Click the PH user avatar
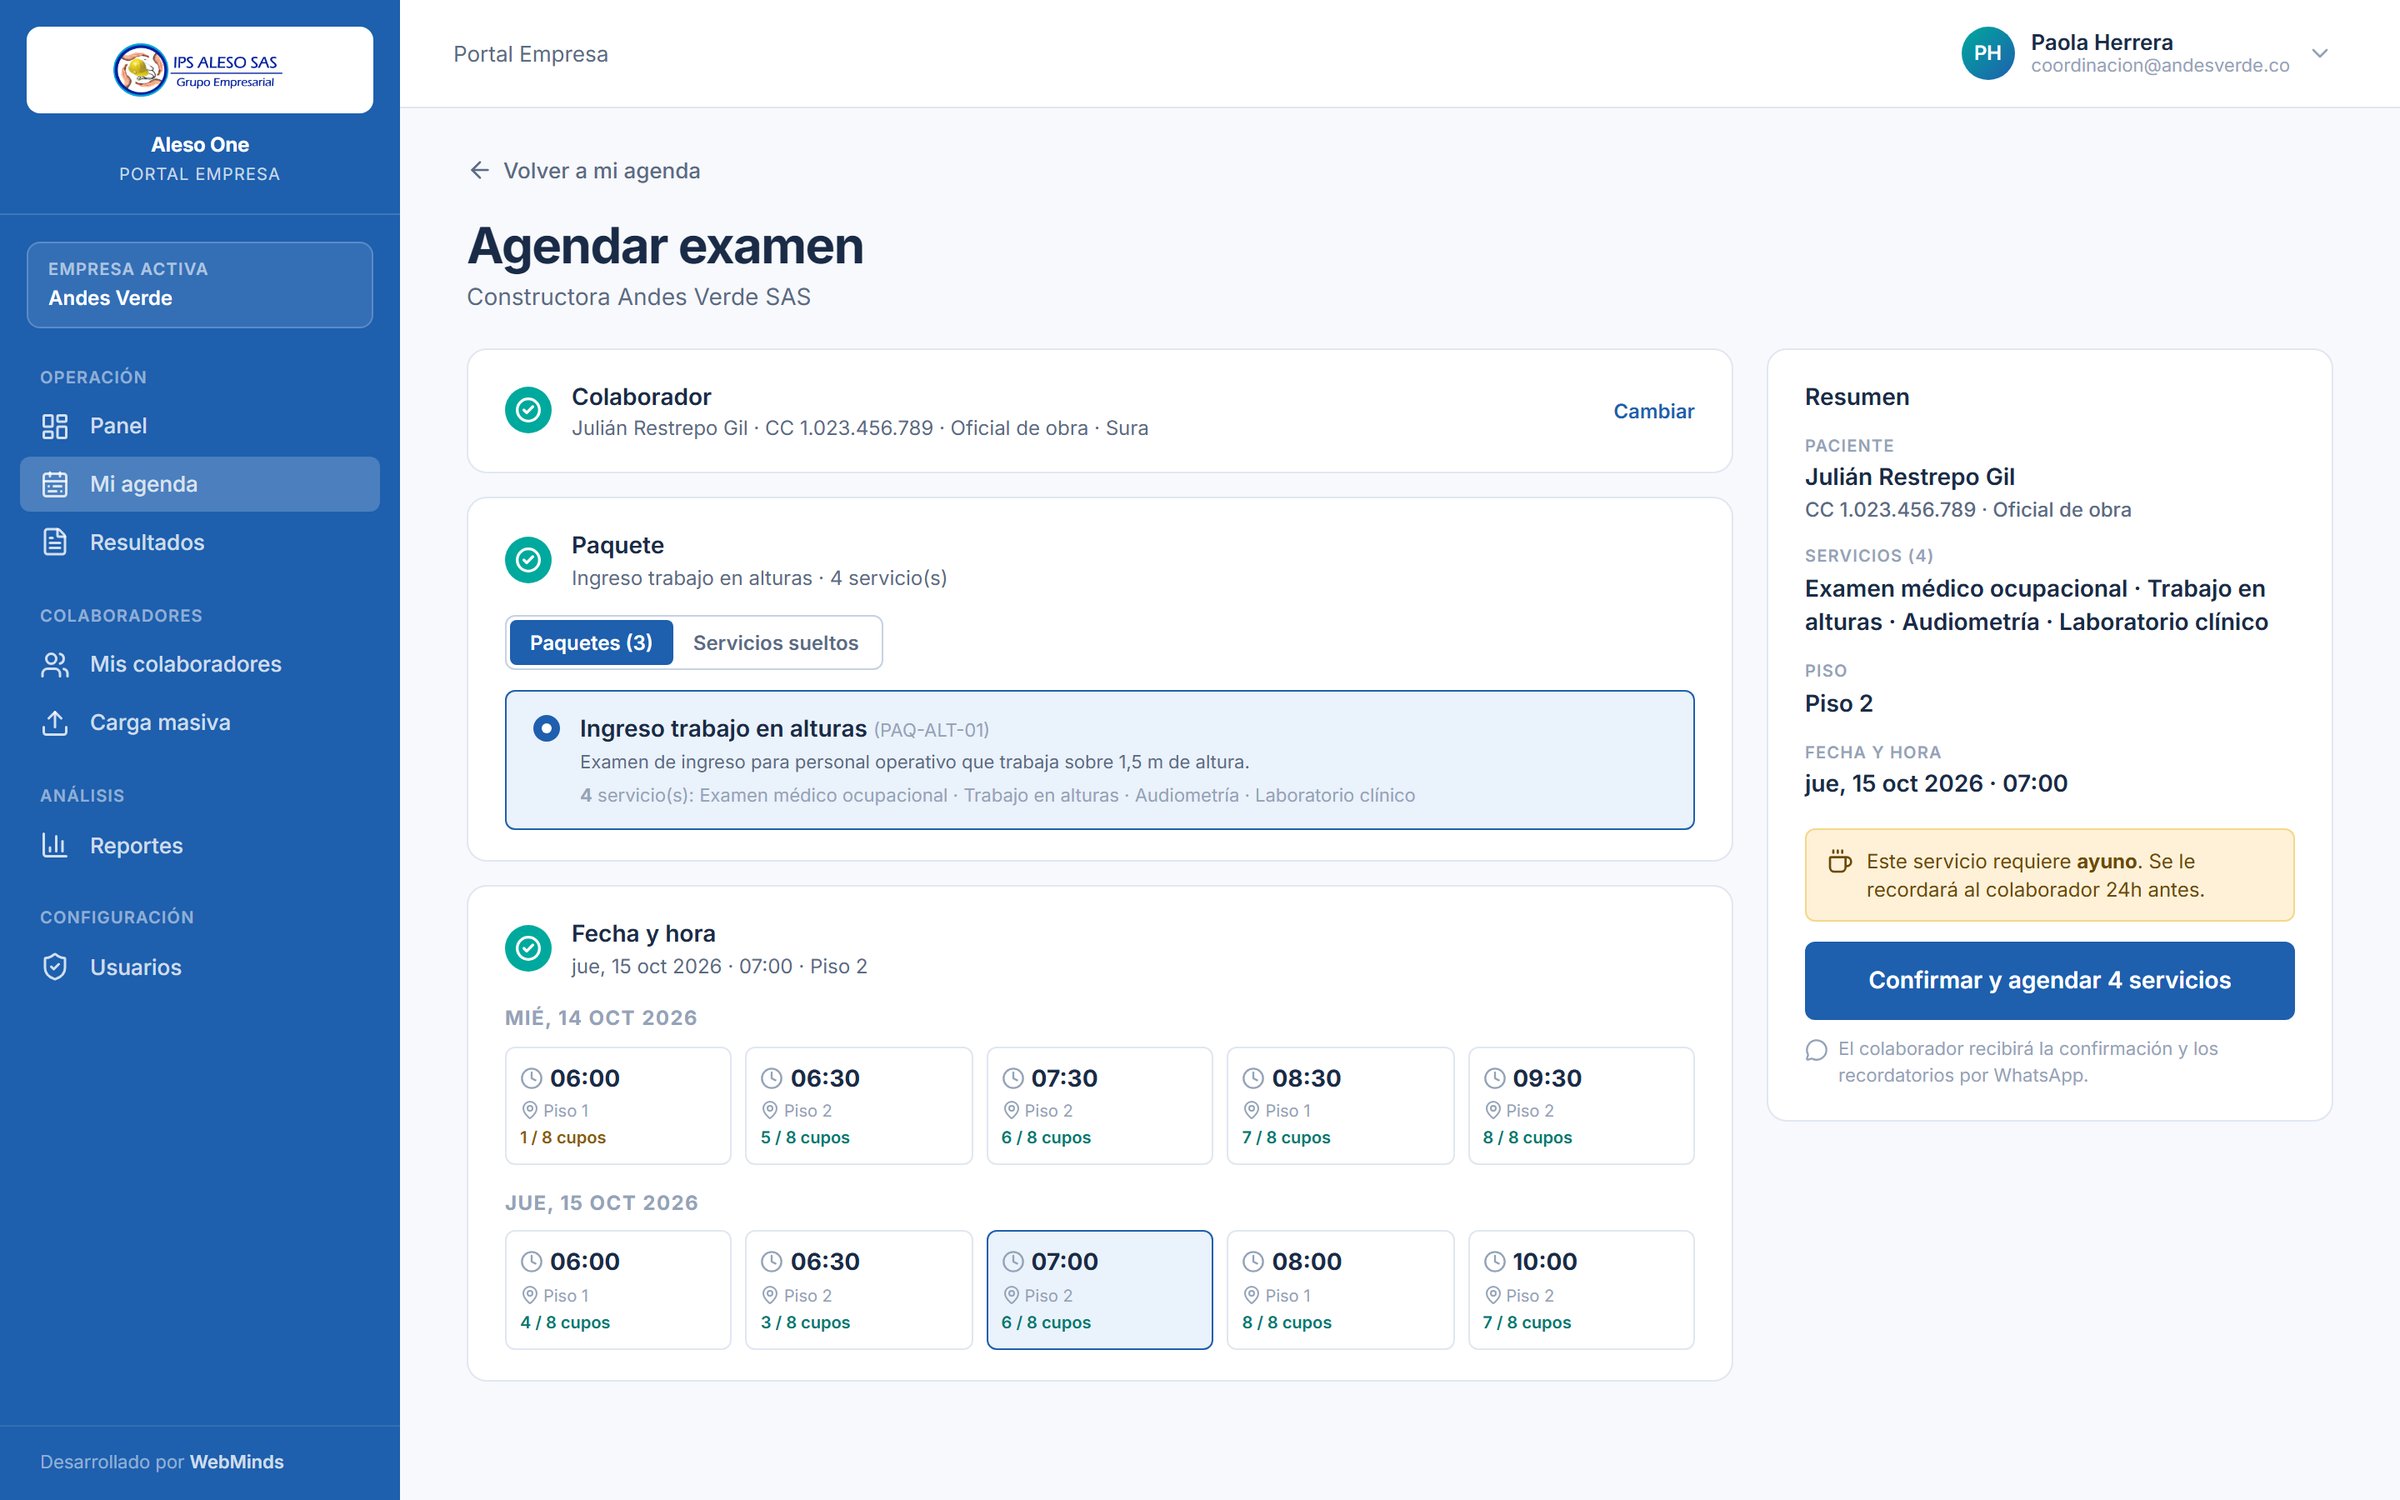The height and width of the screenshot is (1500, 2400). pyautogui.click(x=1987, y=53)
